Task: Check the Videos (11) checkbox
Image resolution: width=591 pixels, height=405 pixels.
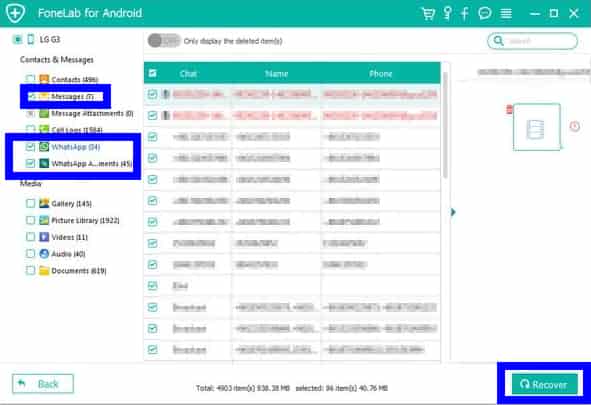Action: [x=31, y=237]
